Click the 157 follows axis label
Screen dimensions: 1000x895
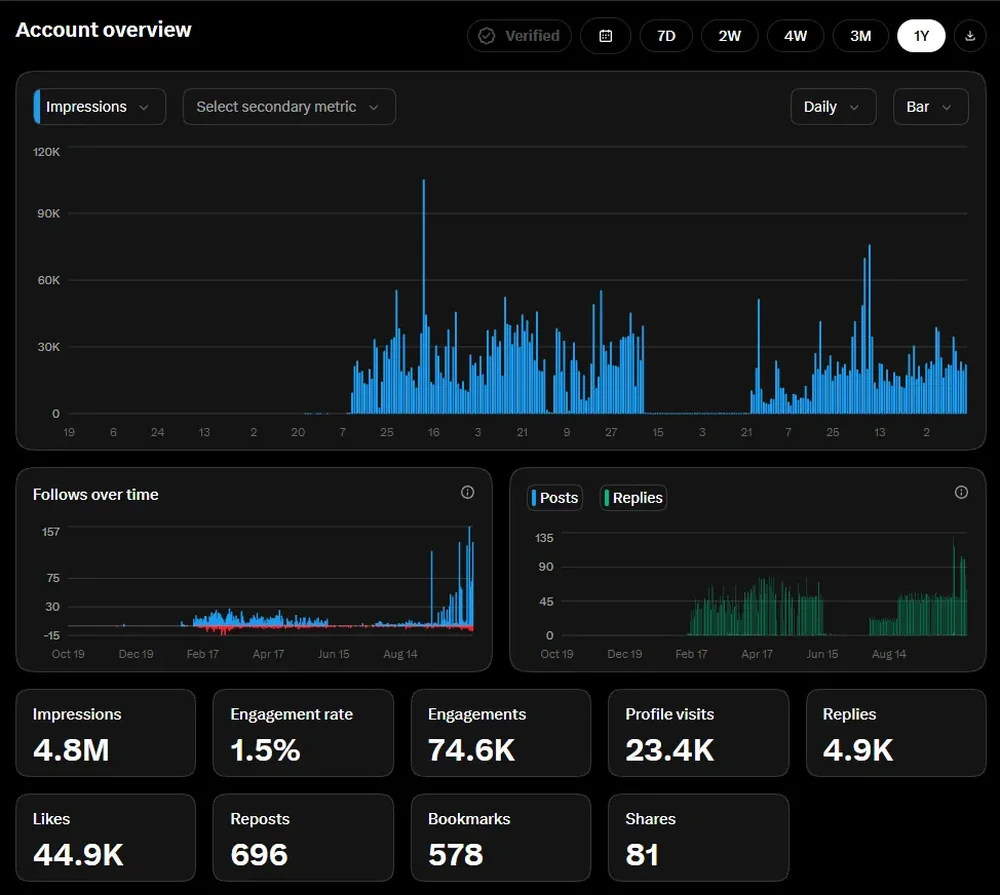tap(51, 532)
